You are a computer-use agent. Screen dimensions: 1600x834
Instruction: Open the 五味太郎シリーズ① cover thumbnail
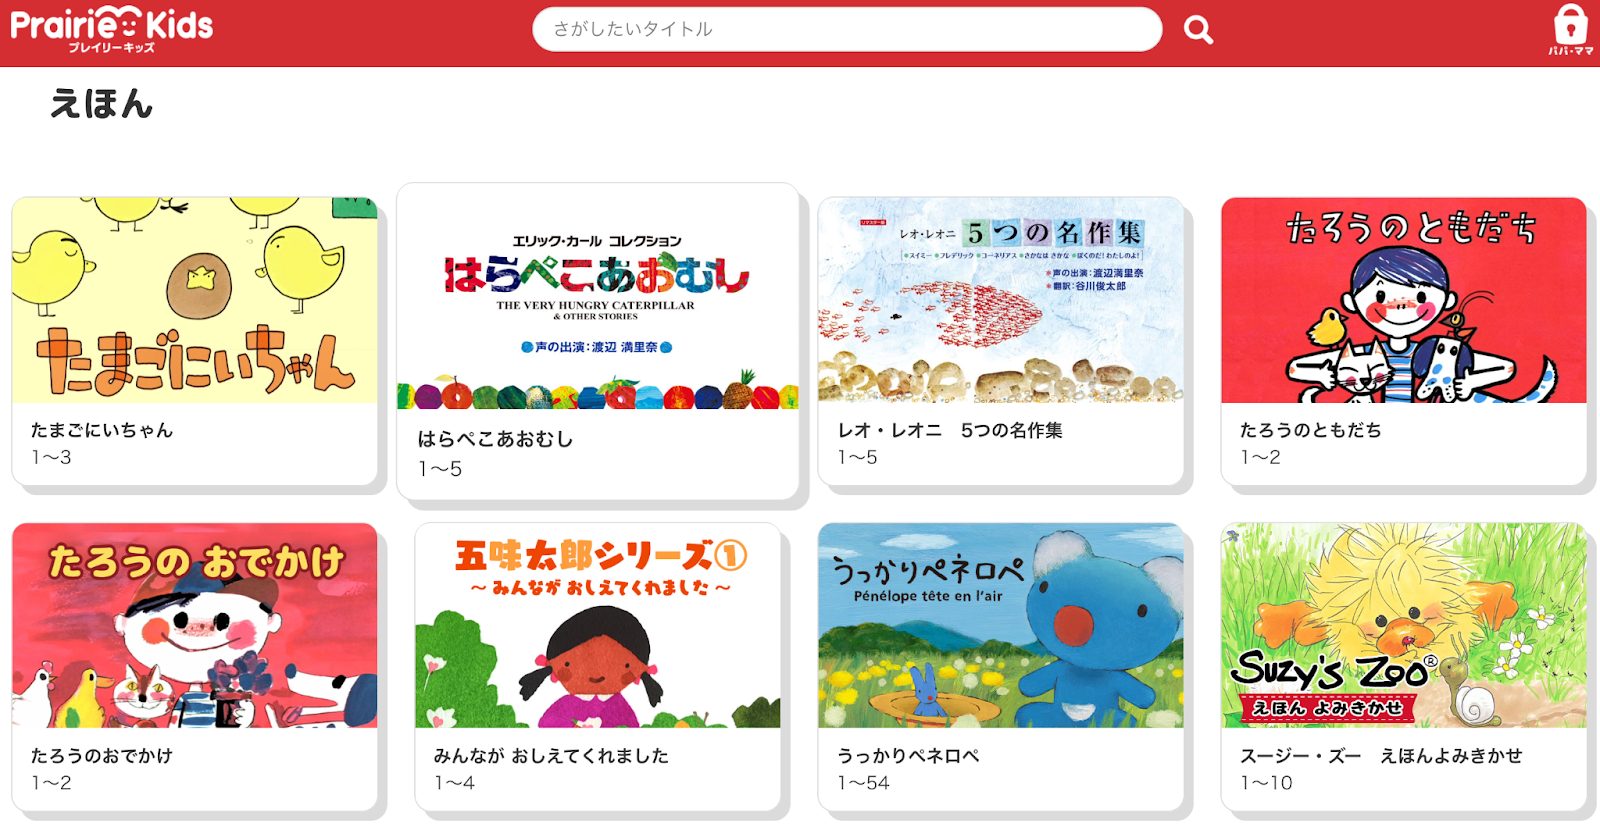point(598,625)
